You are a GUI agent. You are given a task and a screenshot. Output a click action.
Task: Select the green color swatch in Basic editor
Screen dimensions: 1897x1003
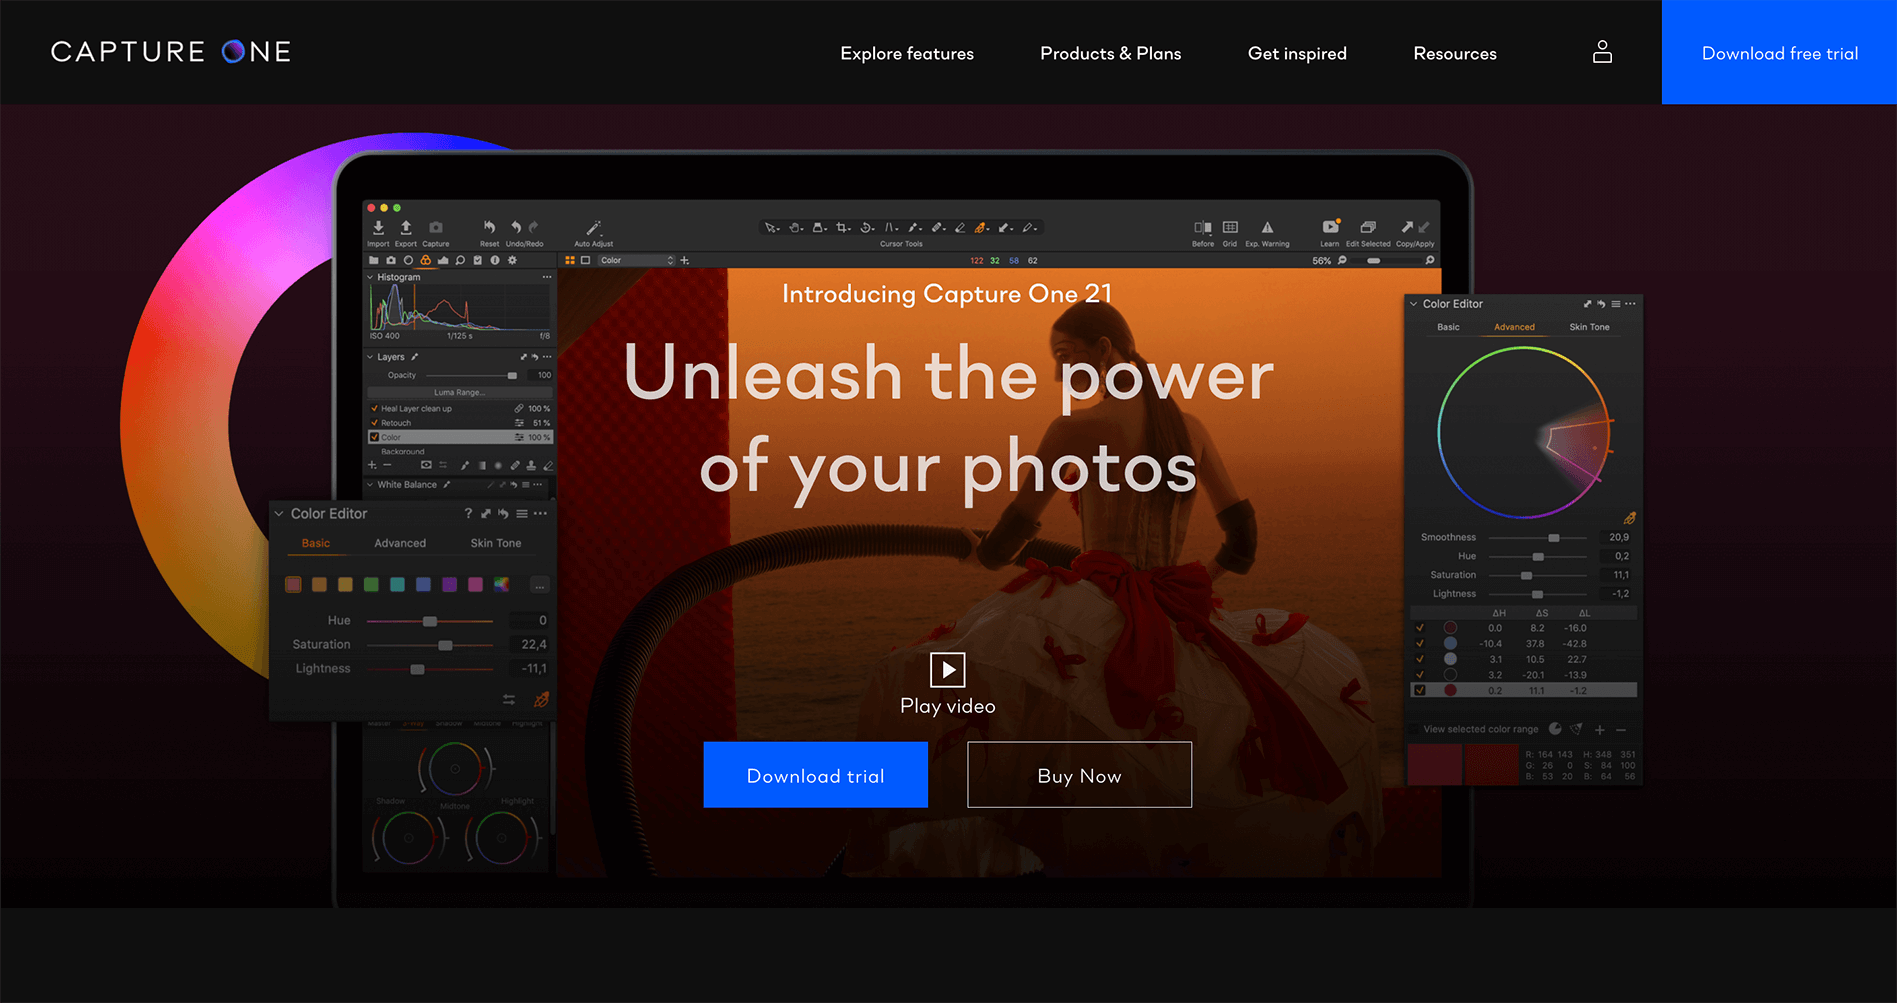click(x=371, y=584)
